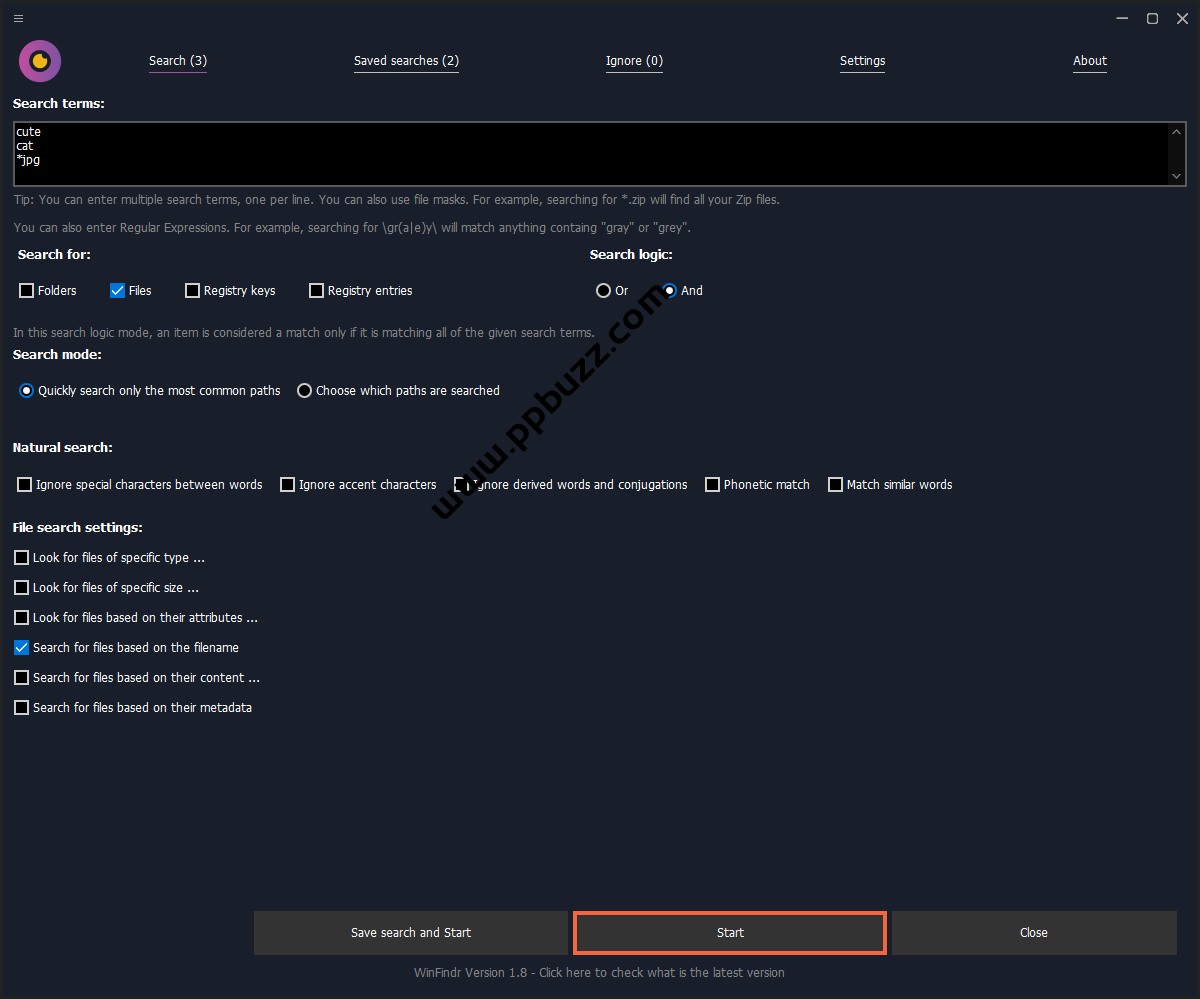1200x999 pixels.
Task: Click the Start button
Action: click(730, 933)
